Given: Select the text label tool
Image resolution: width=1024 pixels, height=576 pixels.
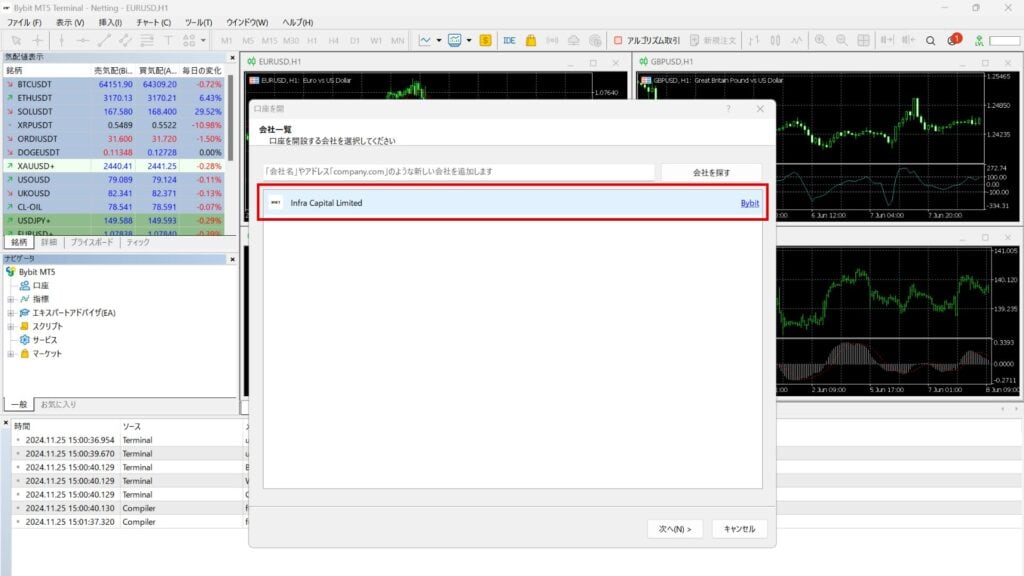Looking at the screenshot, I should (168, 40).
